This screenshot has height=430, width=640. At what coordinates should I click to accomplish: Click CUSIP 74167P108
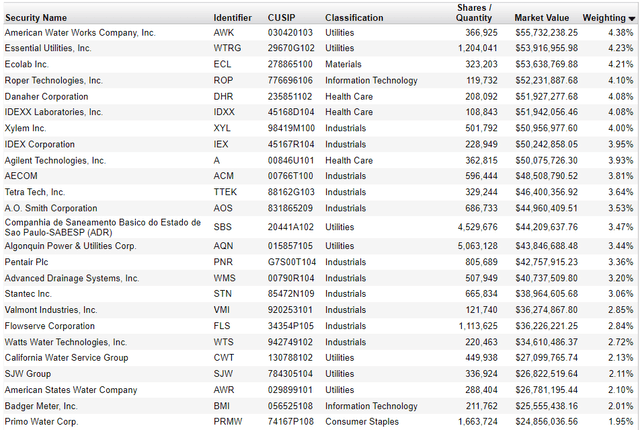pos(291,422)
